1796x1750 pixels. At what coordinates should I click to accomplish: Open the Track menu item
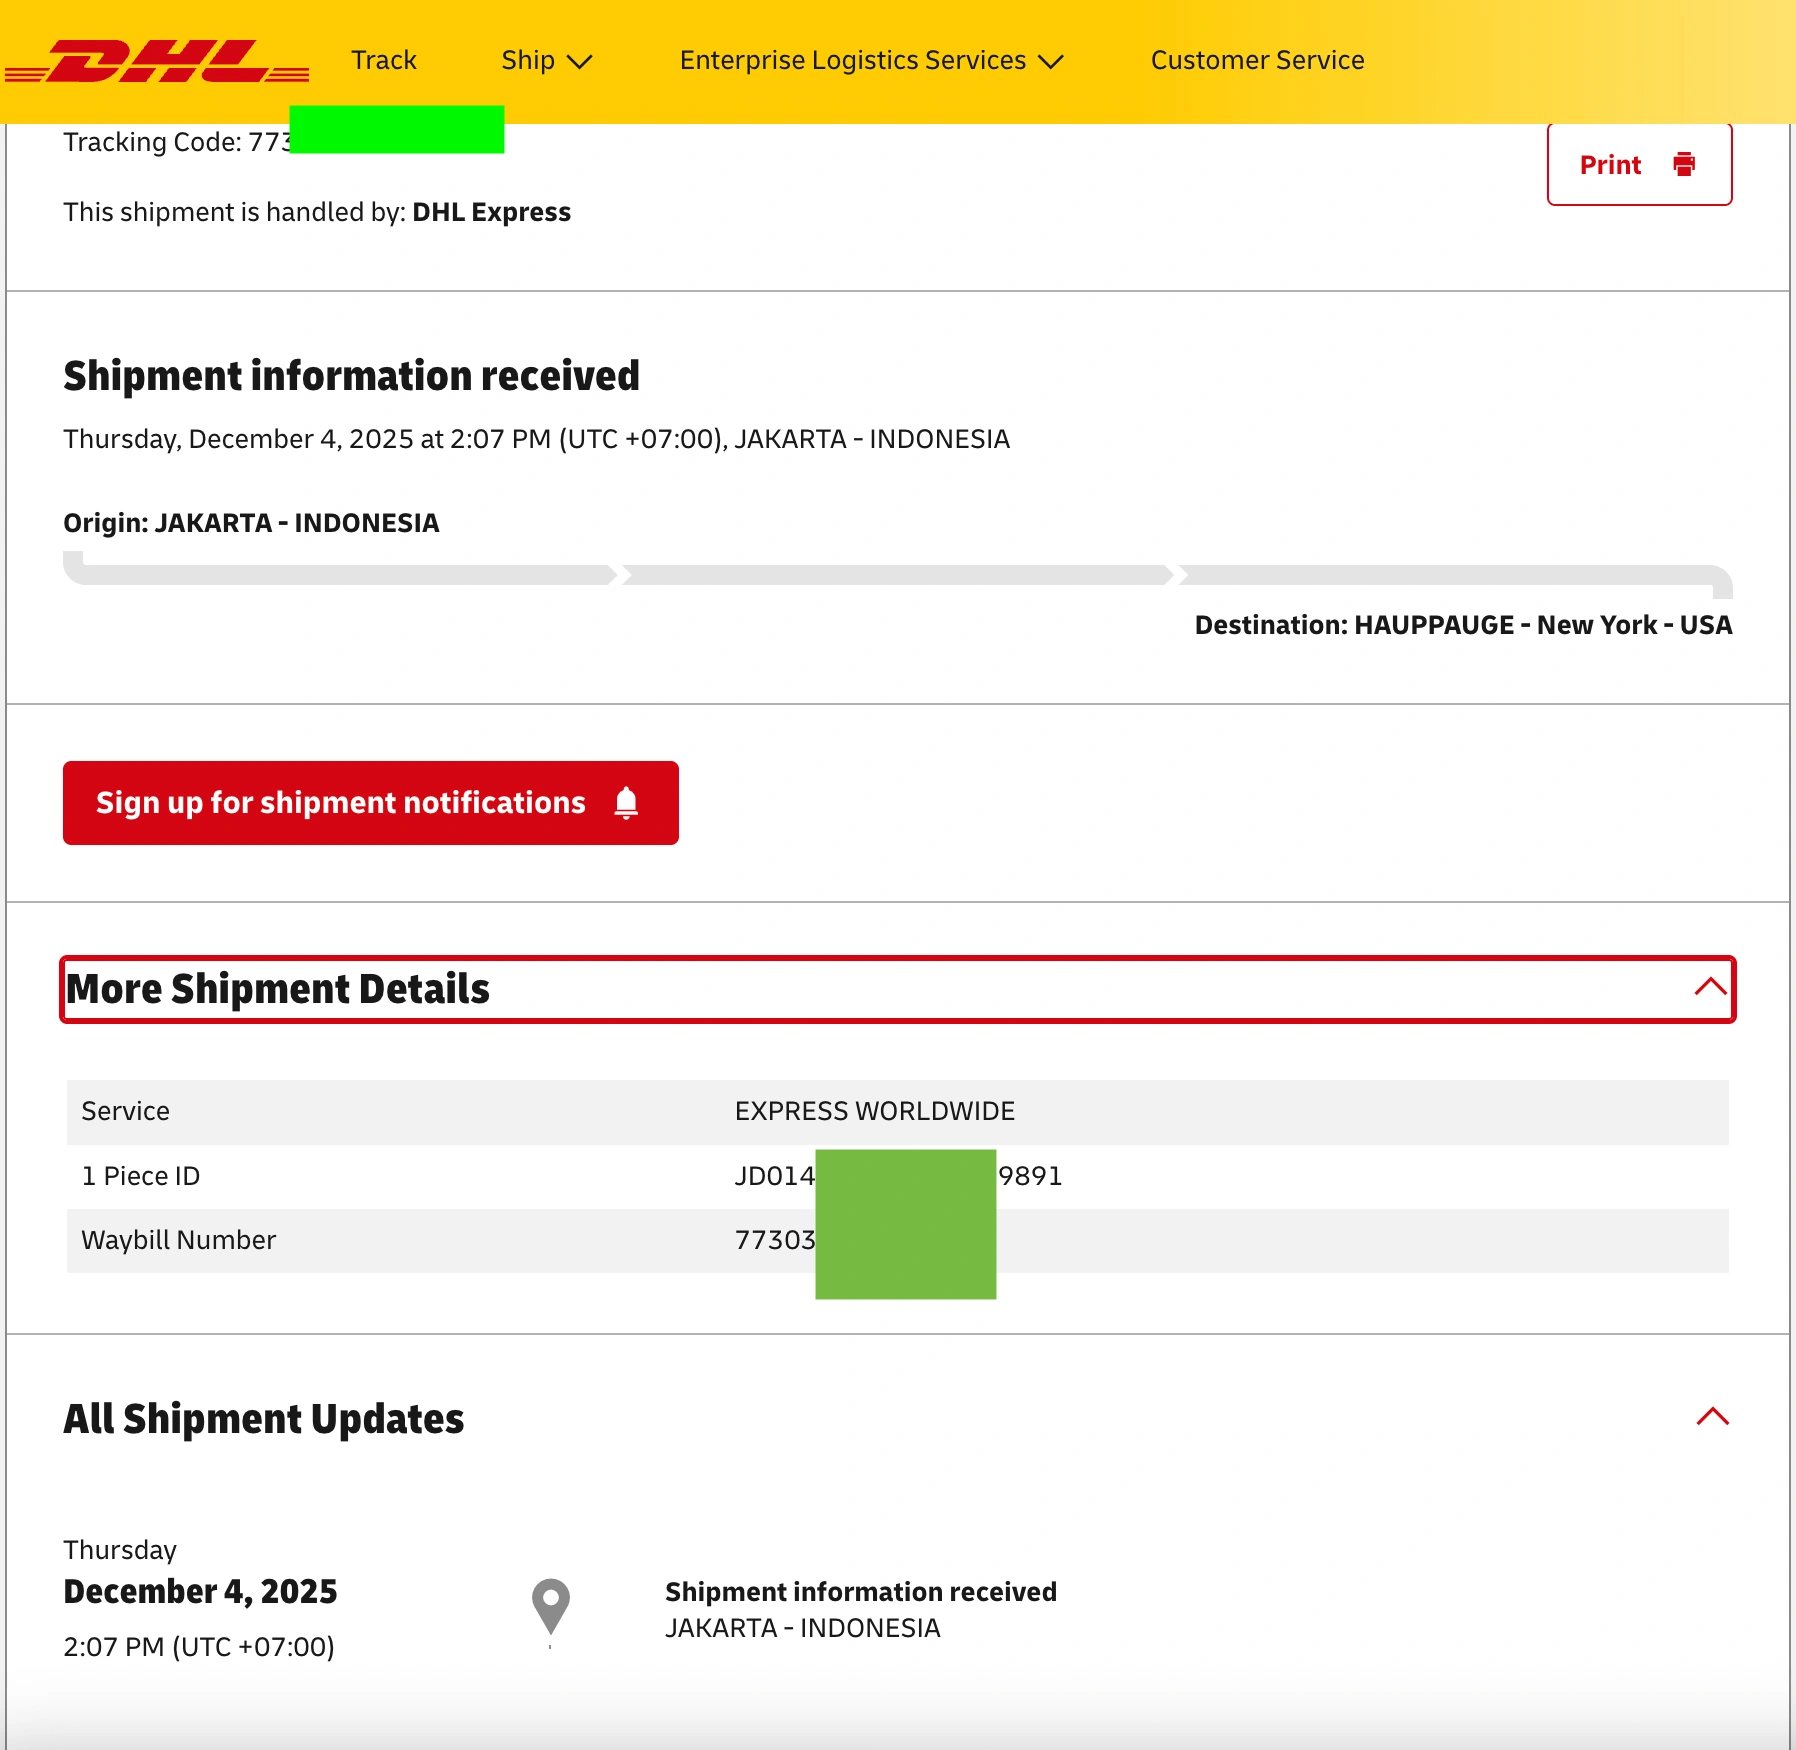pyautogui.click(x=384, y=60)
